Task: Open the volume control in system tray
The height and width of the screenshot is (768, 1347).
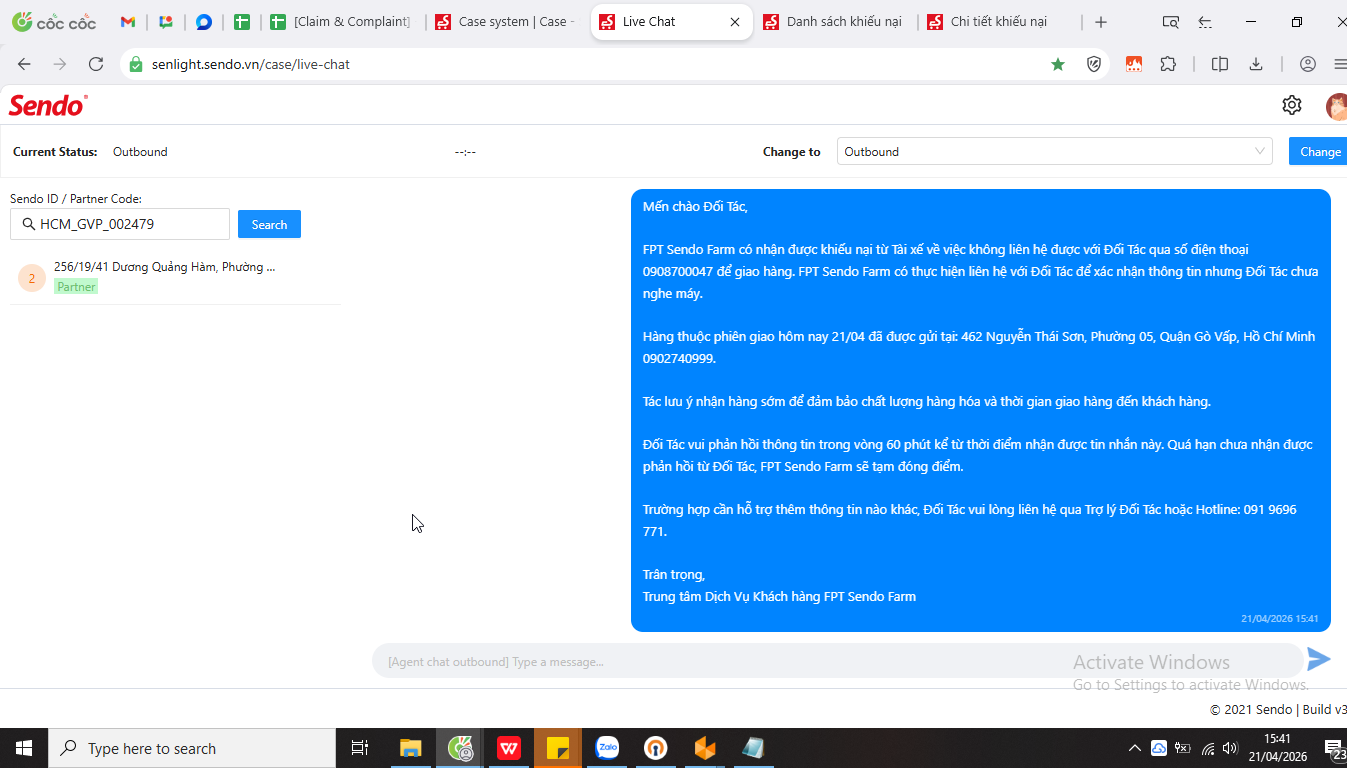Action: pyautogui.click(x=1230, y=748)
